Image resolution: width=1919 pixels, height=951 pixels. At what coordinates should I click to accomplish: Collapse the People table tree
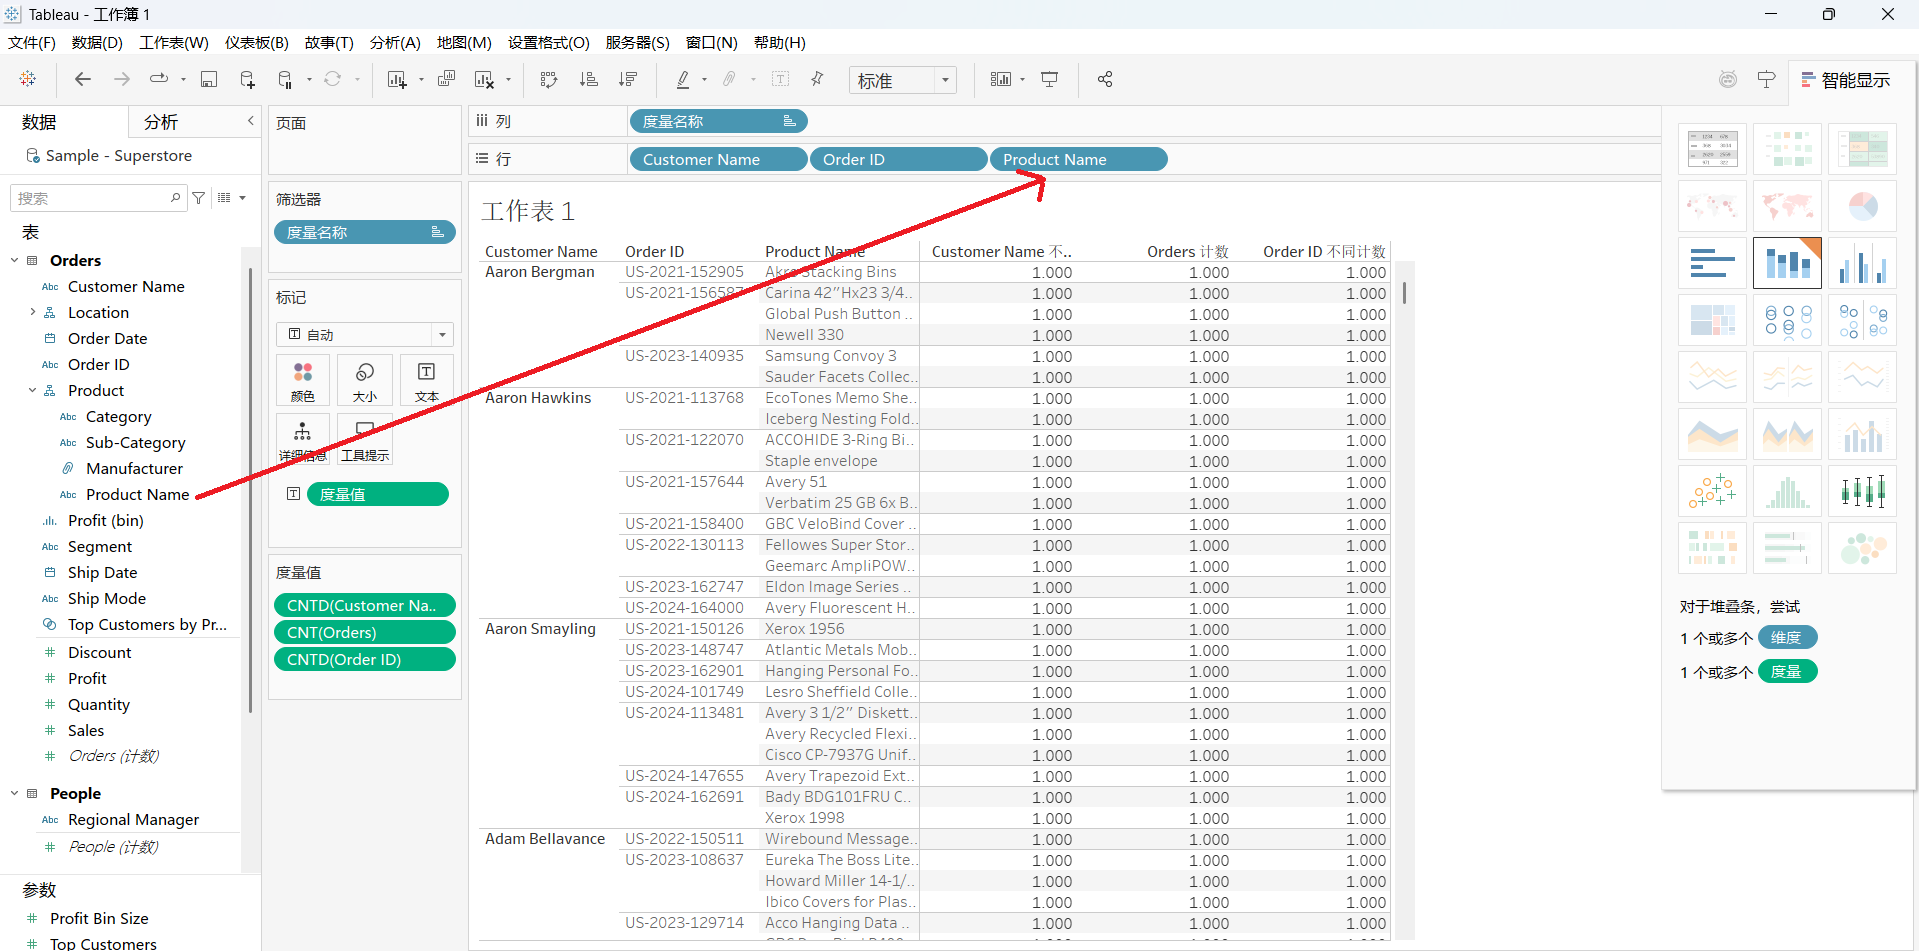[15, 793]
